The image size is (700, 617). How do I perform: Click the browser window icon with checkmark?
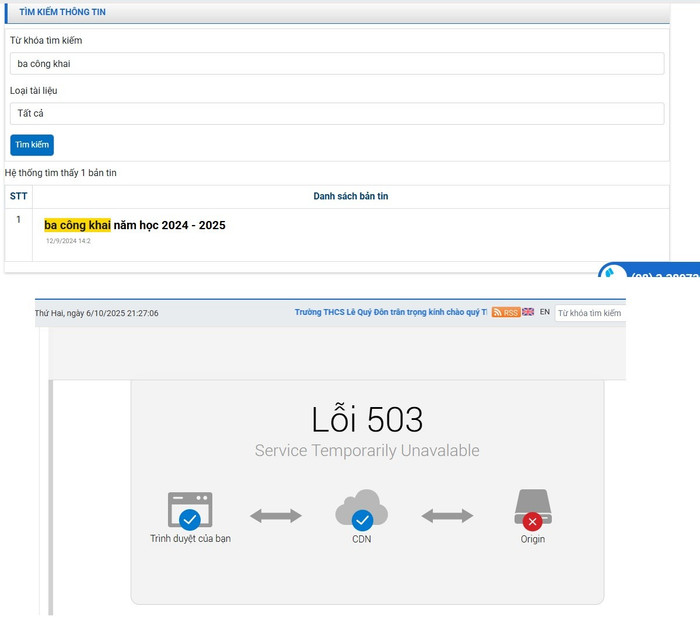coord(190,511)
